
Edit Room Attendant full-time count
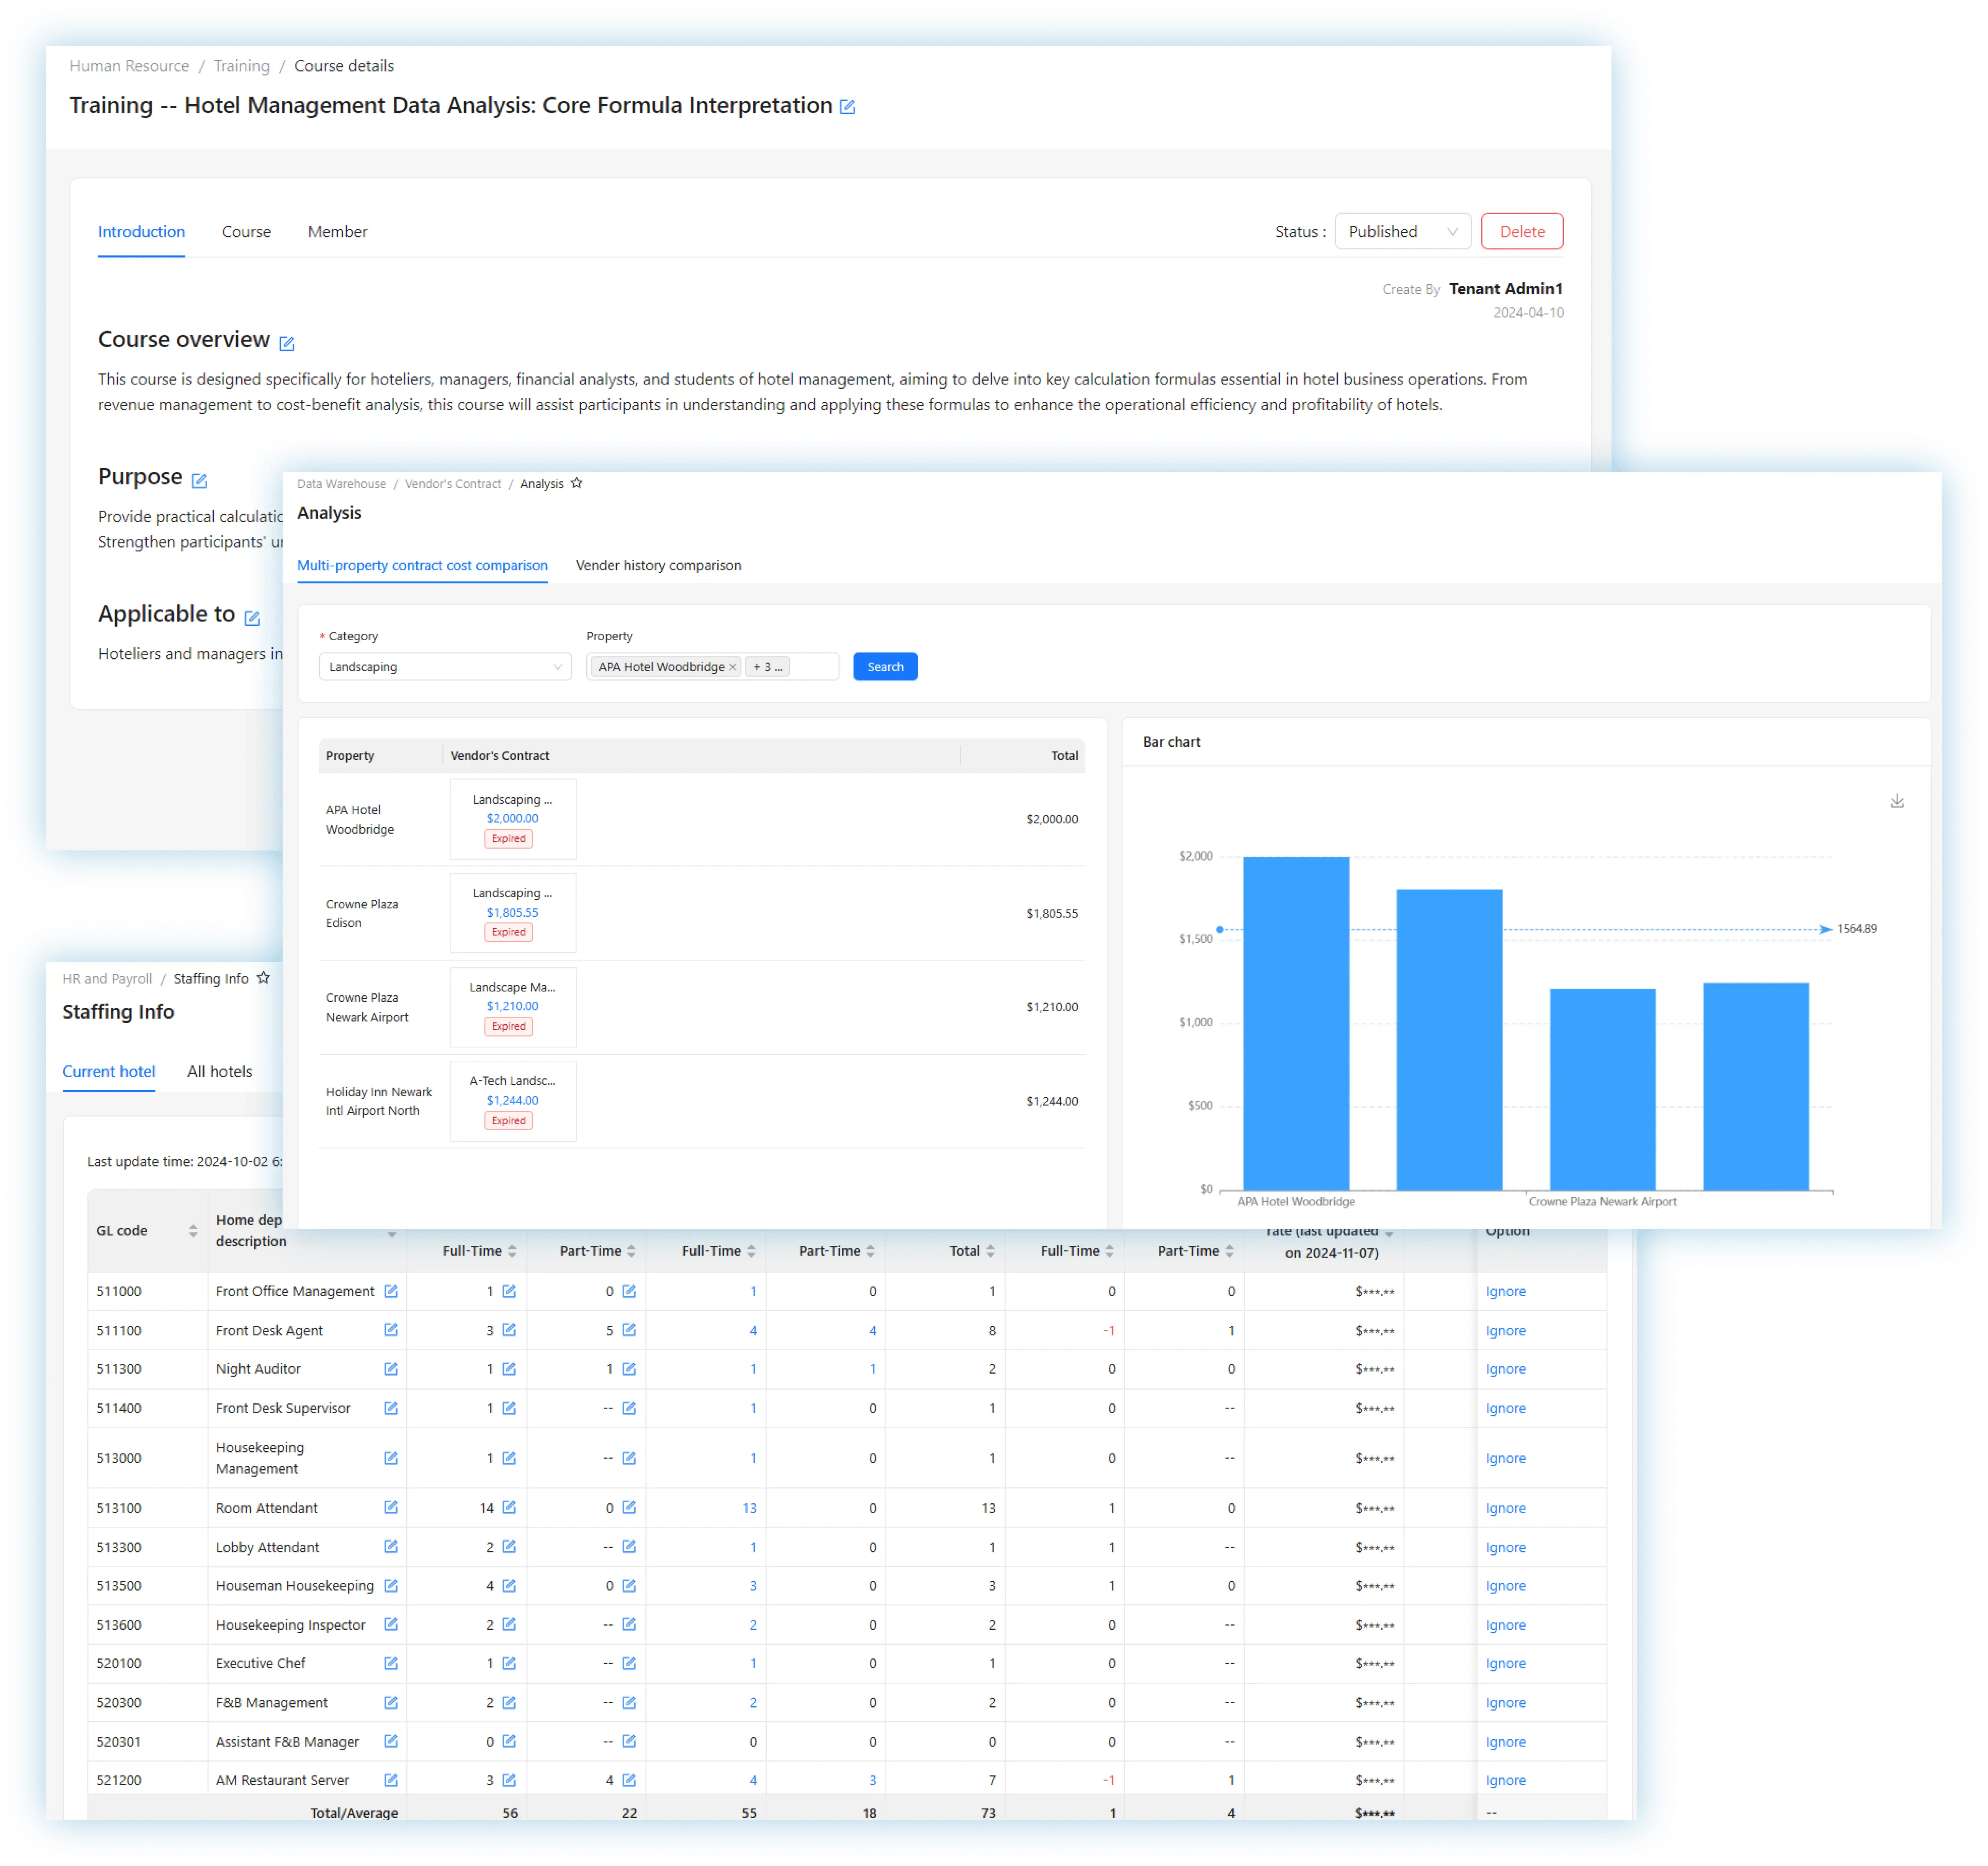coord(509,1507)
